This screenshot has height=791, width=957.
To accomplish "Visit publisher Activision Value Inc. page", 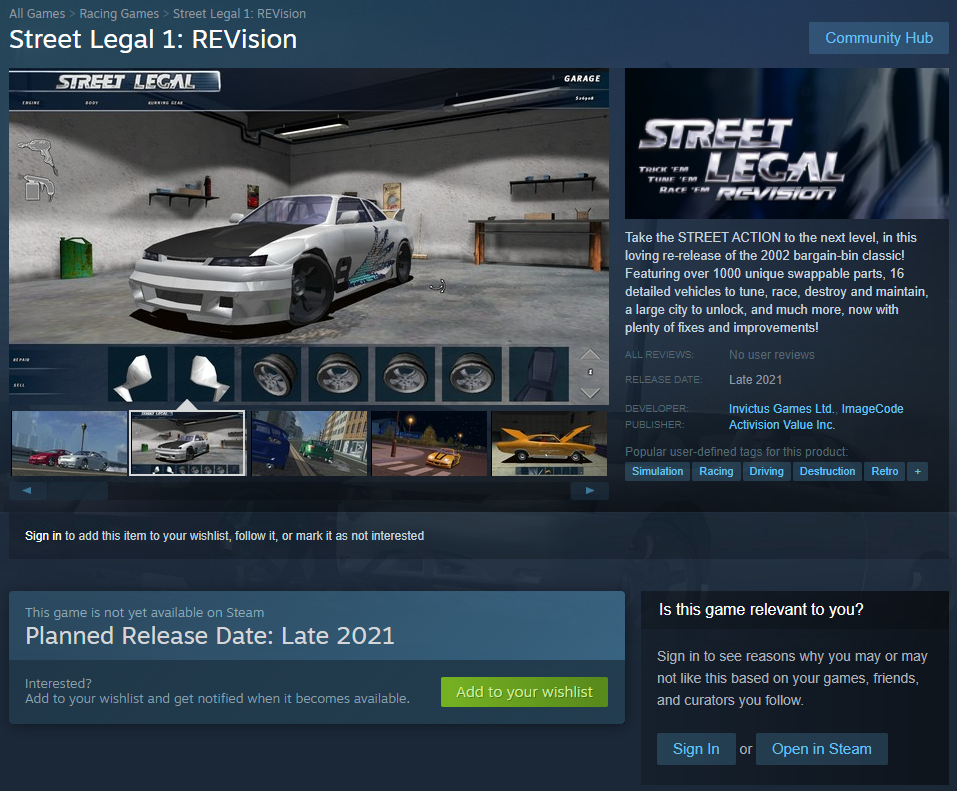I will click(782, 425).
